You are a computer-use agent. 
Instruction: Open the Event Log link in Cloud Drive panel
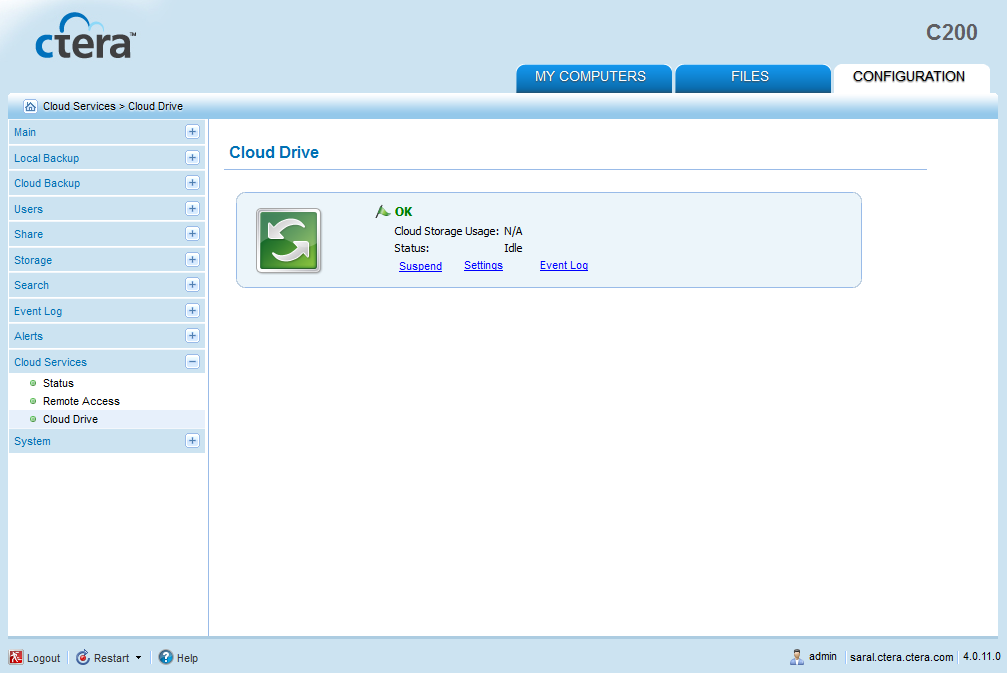tap(564, 265)
